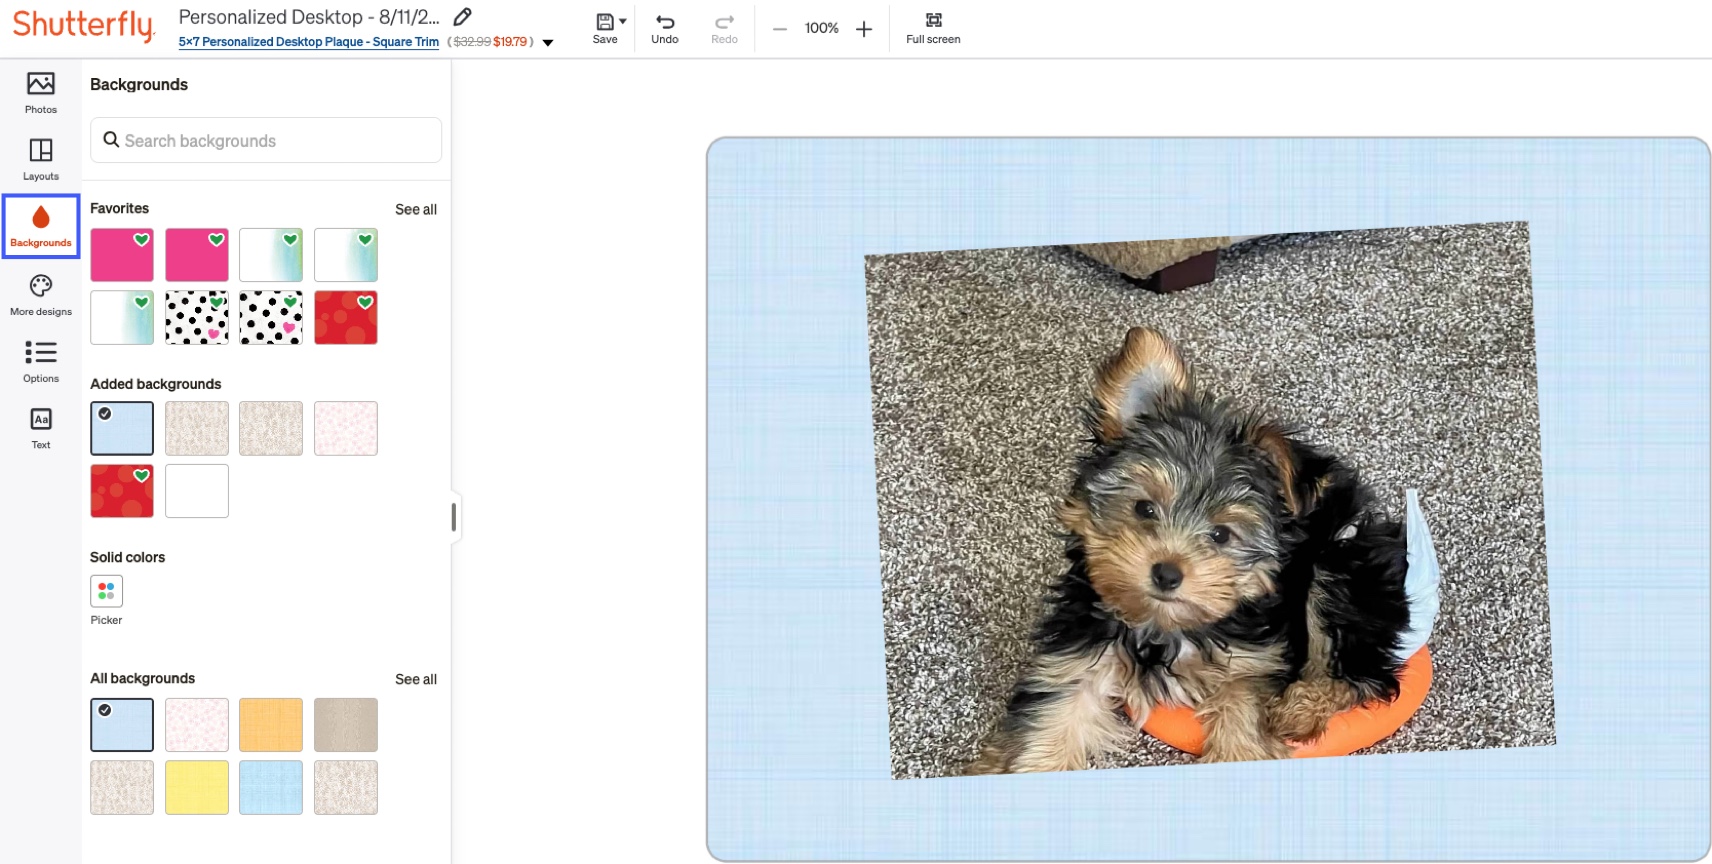Image resolution: width=1712 pixels, height=864 pixels.
Task: Click the Redo toolbar button
Action: [x=724, y=28]
